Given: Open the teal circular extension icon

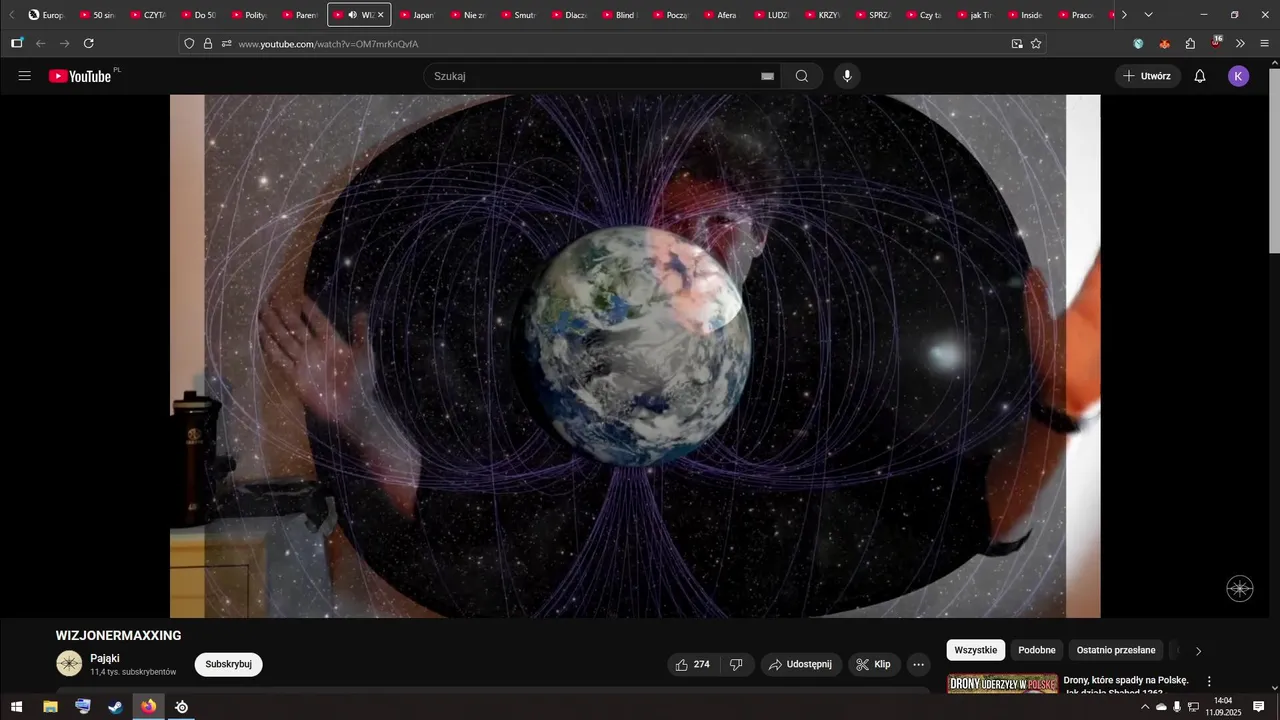Looking at the screenshot, I should click(1138, 44).
